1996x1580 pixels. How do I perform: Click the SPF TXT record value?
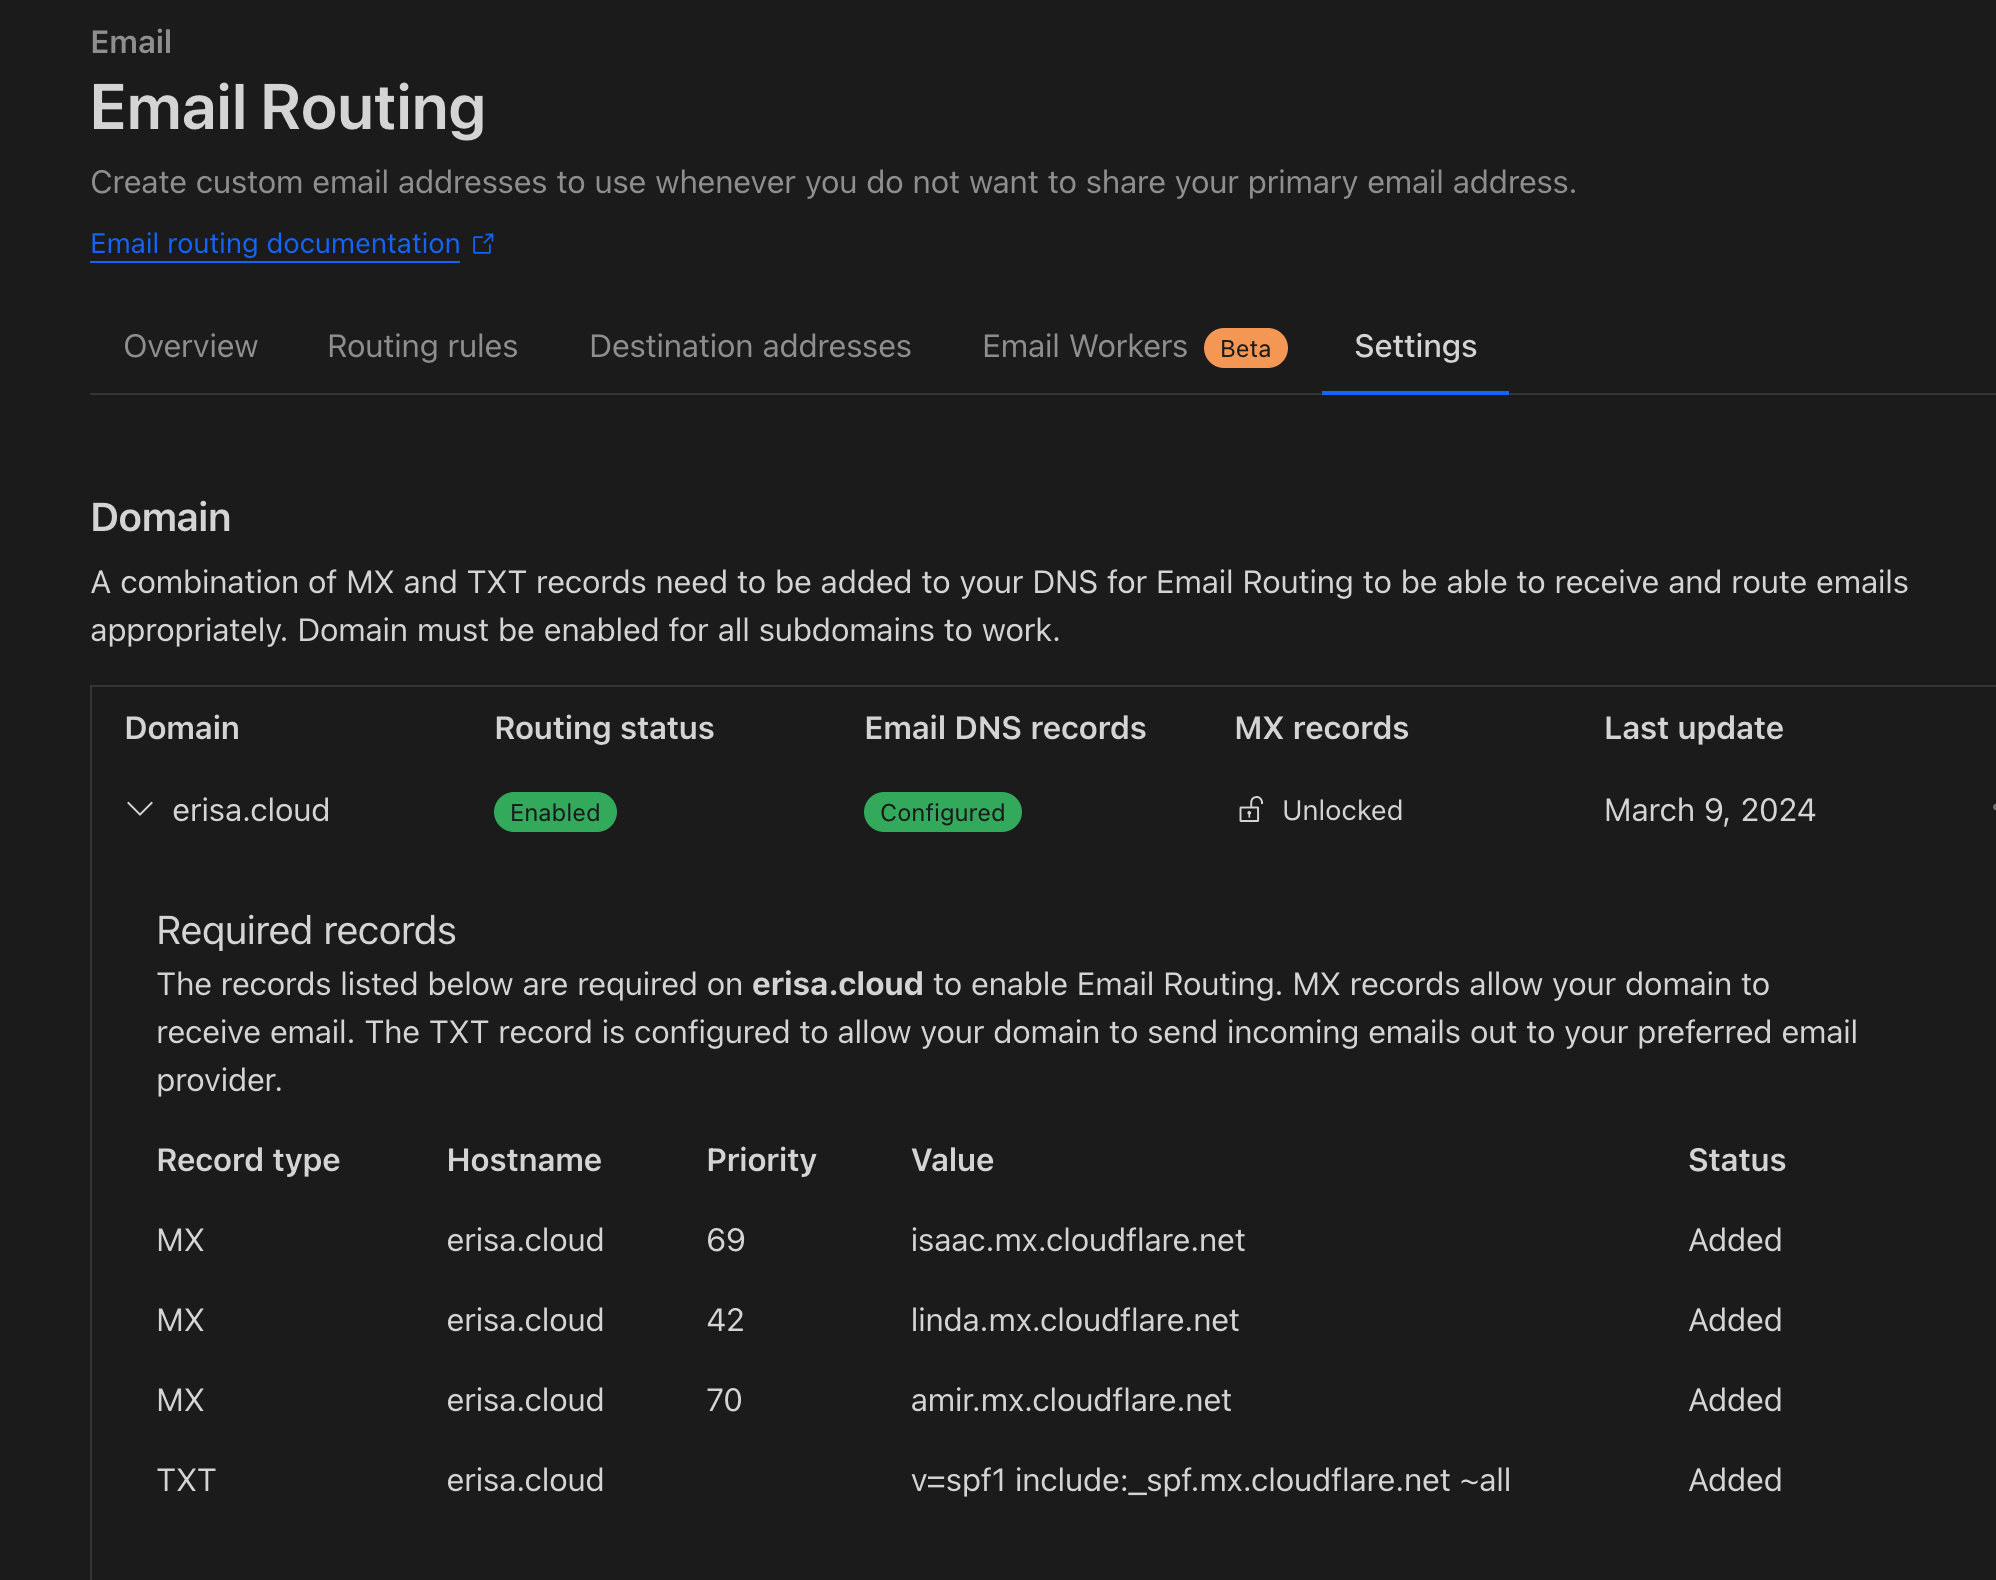1210,1480
